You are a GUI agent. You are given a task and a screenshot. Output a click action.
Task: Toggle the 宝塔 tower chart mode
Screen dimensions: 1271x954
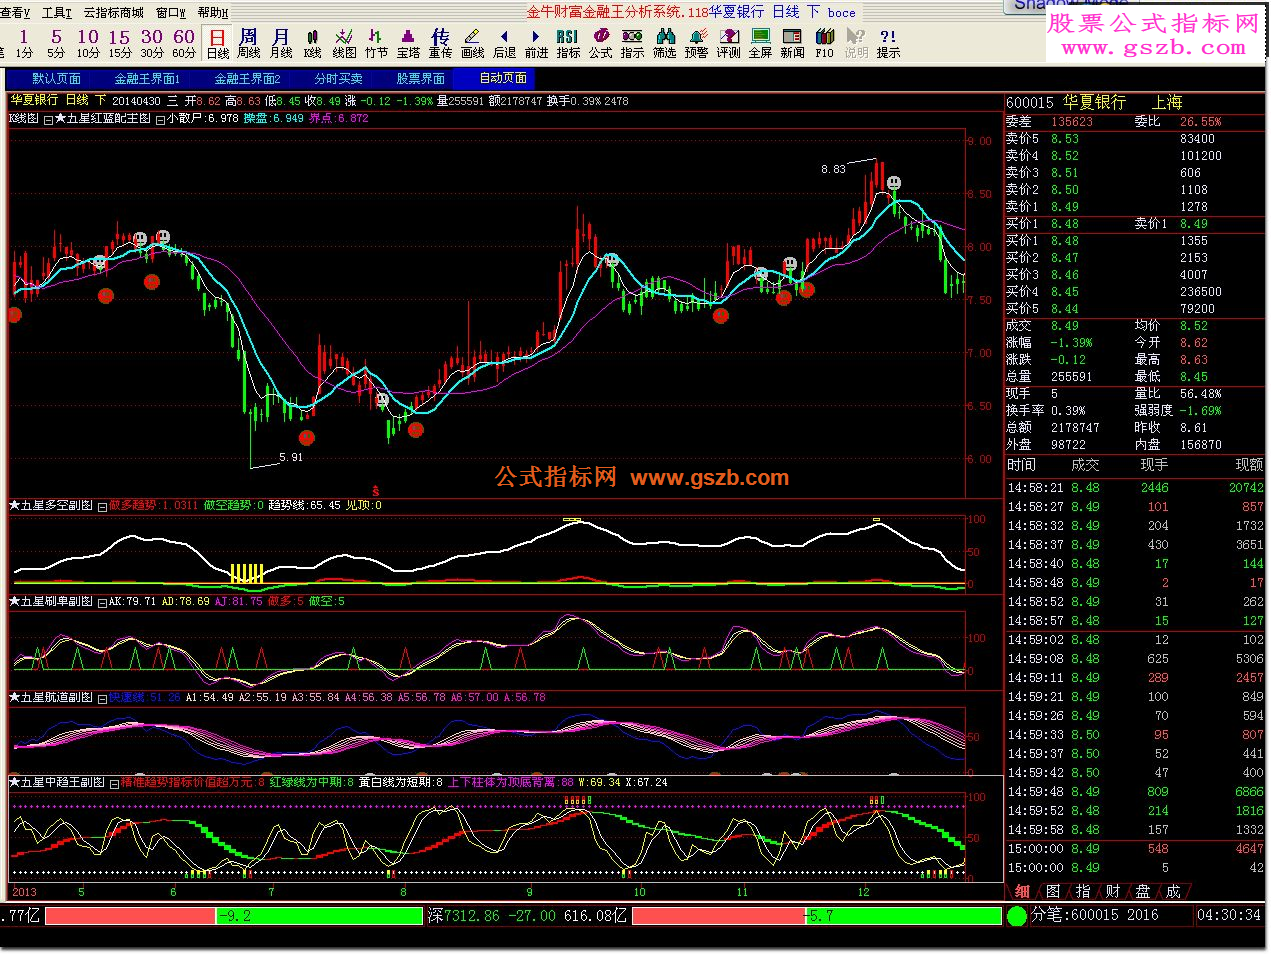coord(408,43)
